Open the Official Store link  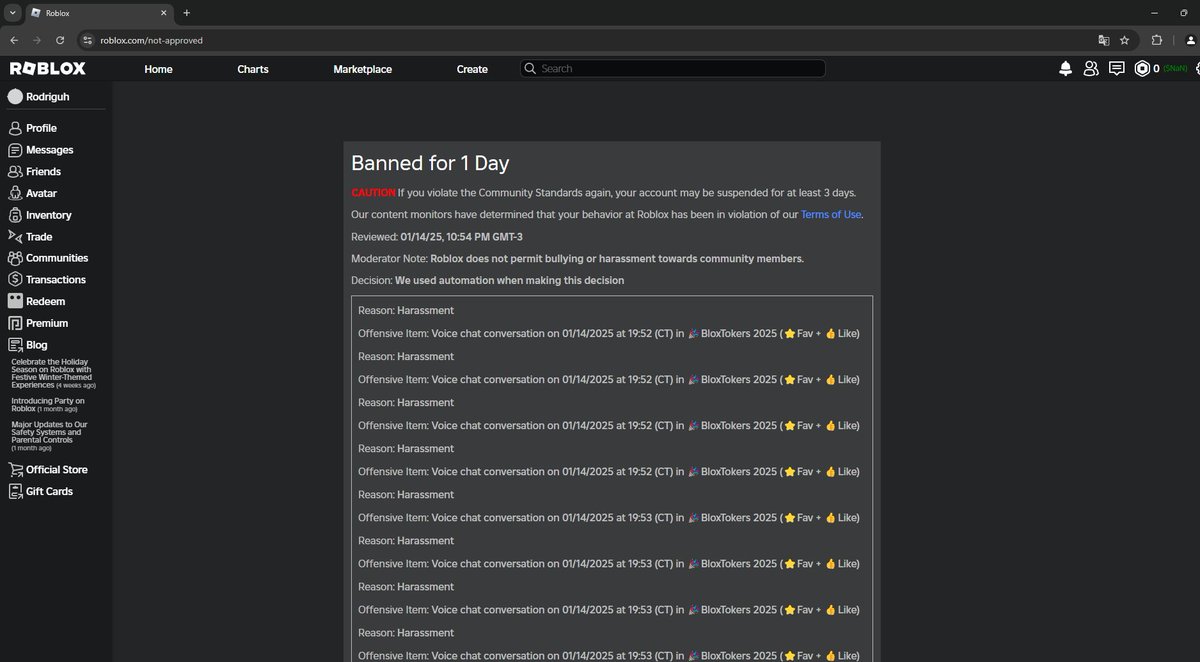click(57, 470)
